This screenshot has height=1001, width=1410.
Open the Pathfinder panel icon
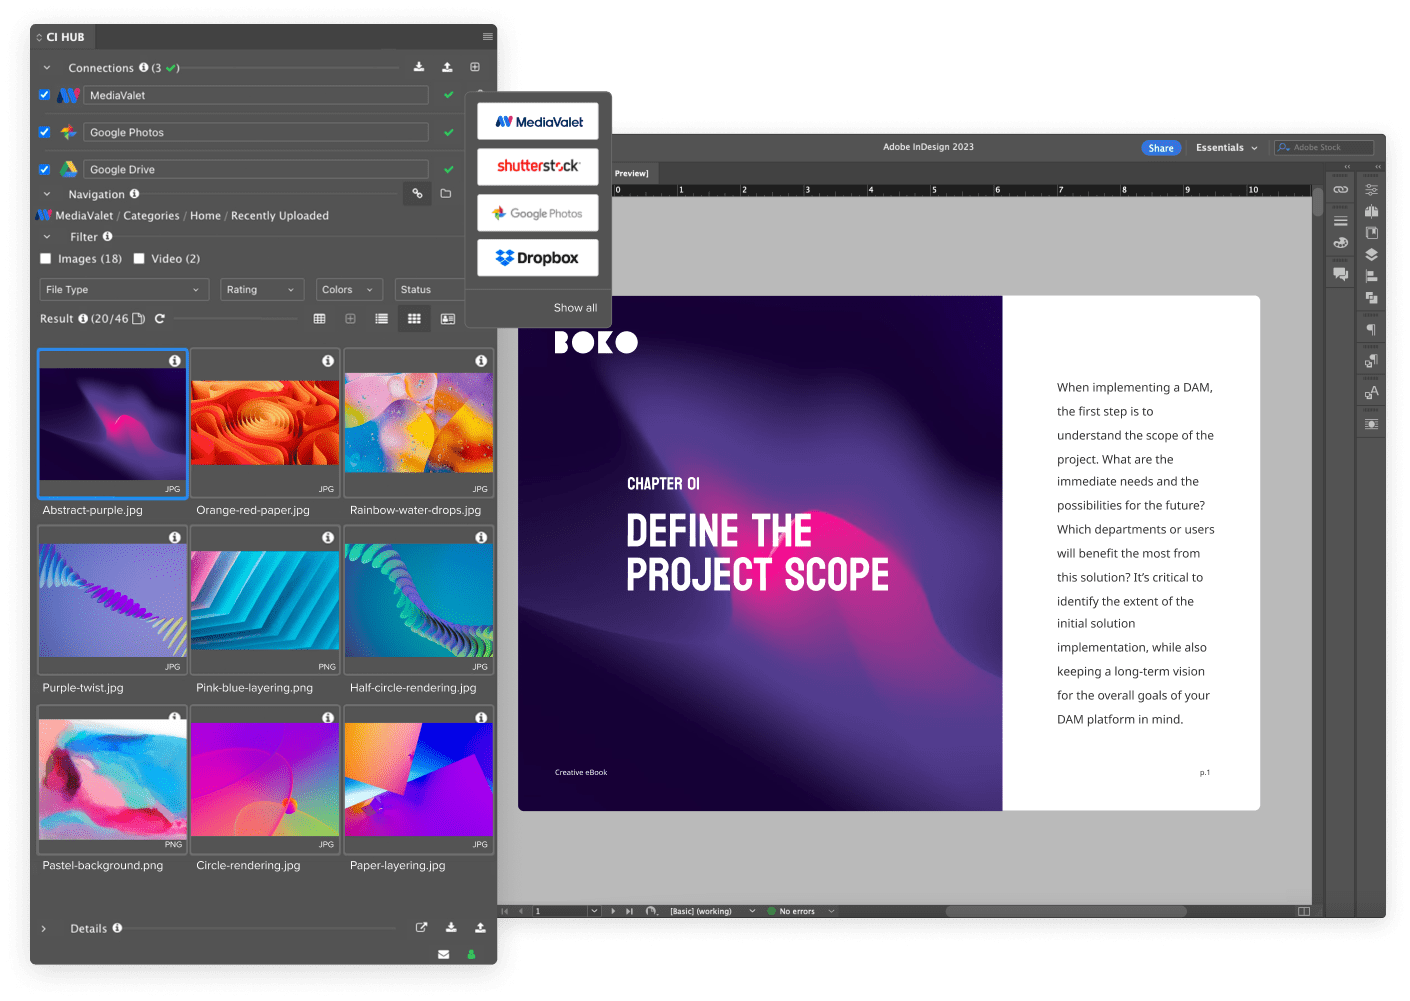[x=1371, y=297]
